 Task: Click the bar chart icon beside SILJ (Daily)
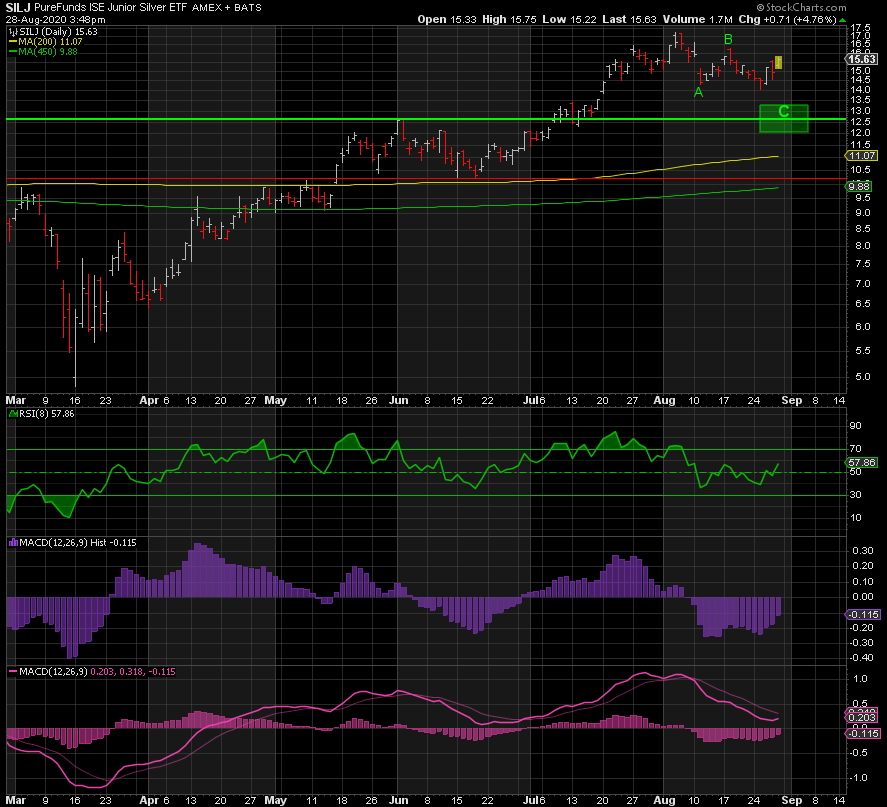pos(13,32)
